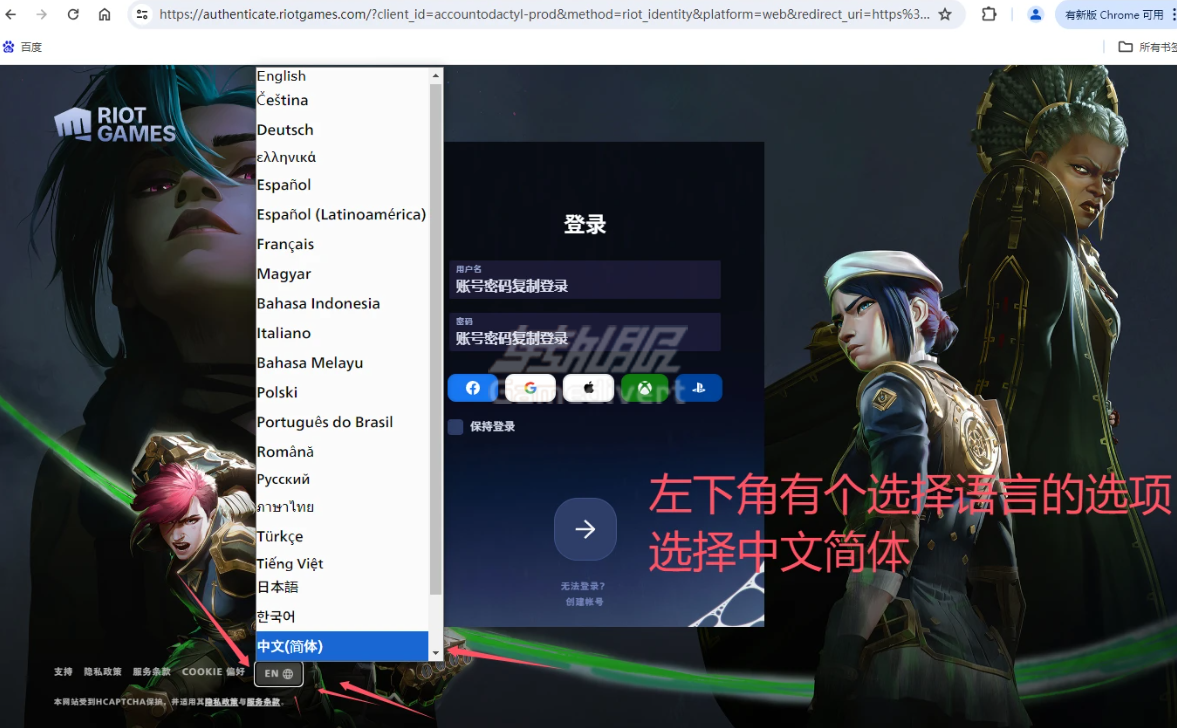Choose Français language option
This screenshot has height=728, width=1177.
click(342, 244)
